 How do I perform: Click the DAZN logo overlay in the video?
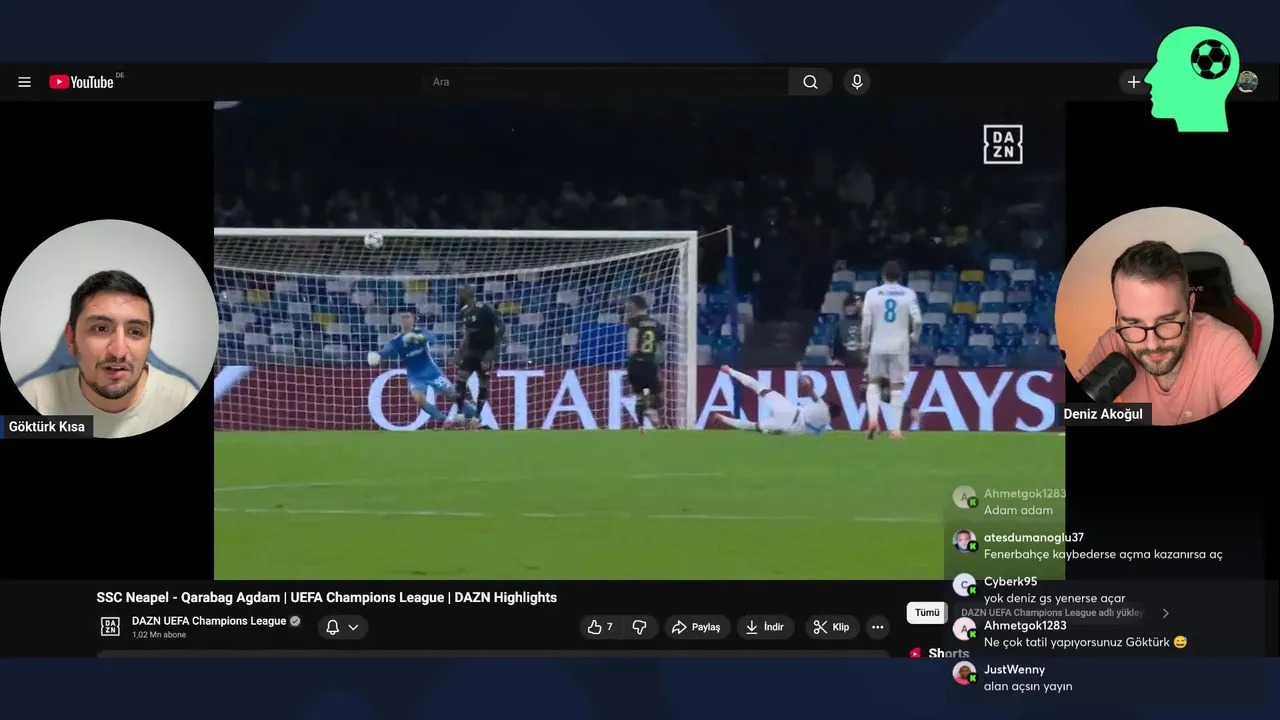(1002, 144)
